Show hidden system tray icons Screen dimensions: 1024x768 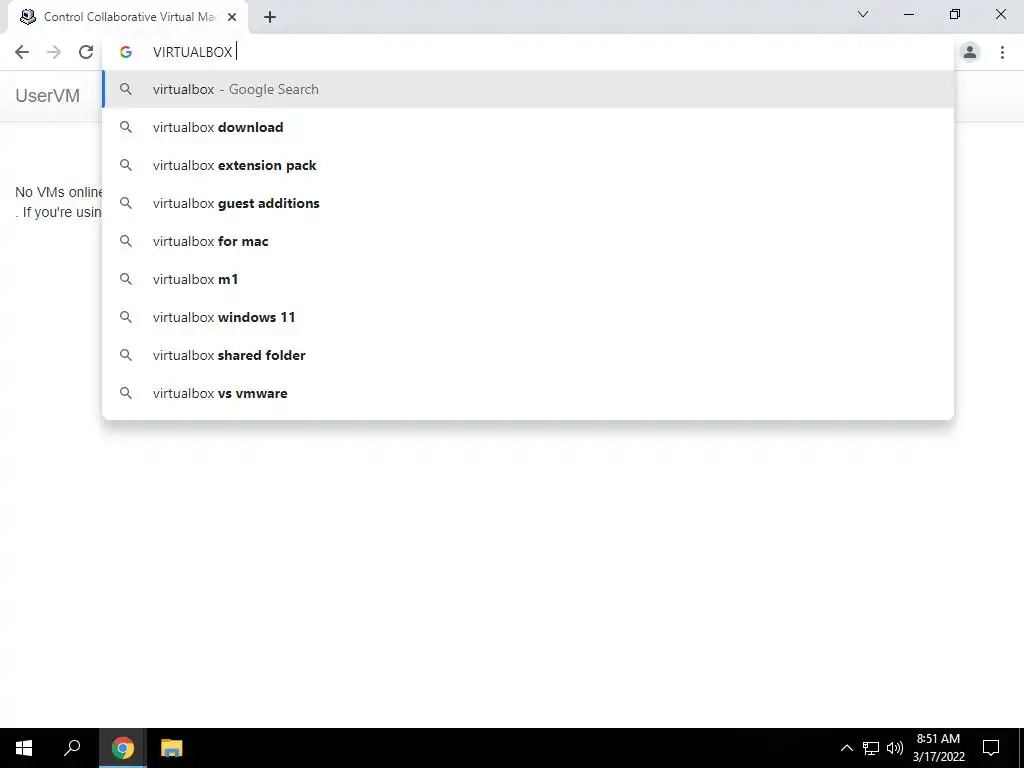[846, 748]
